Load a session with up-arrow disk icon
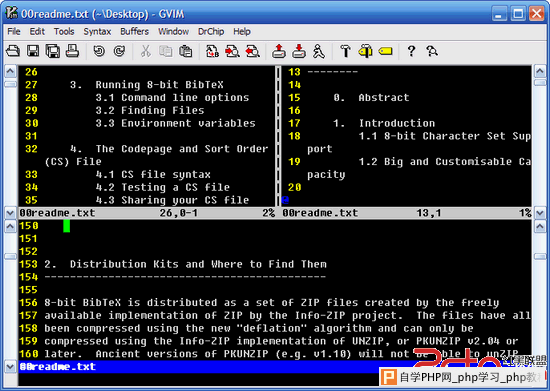Screen dimensions: 550x391 [x=279, y=51]
